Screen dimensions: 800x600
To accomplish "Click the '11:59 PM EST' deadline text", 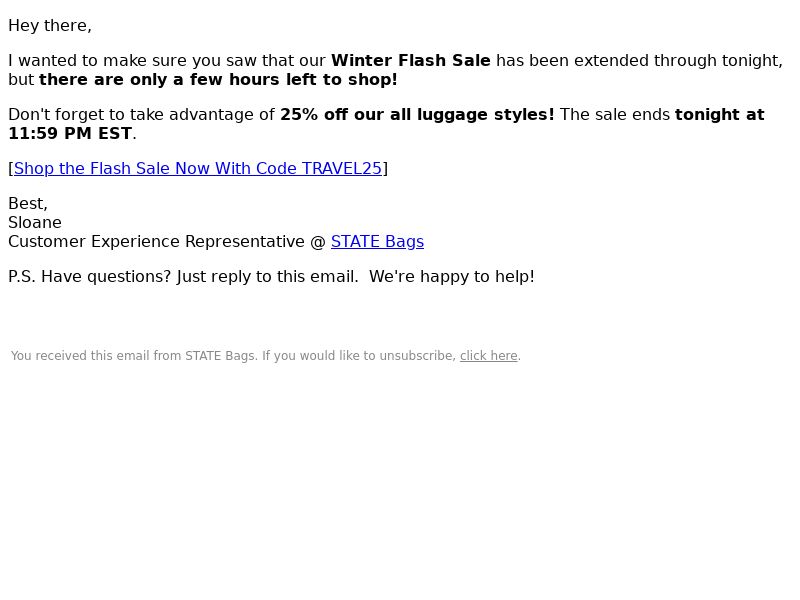I will (70, 133).
